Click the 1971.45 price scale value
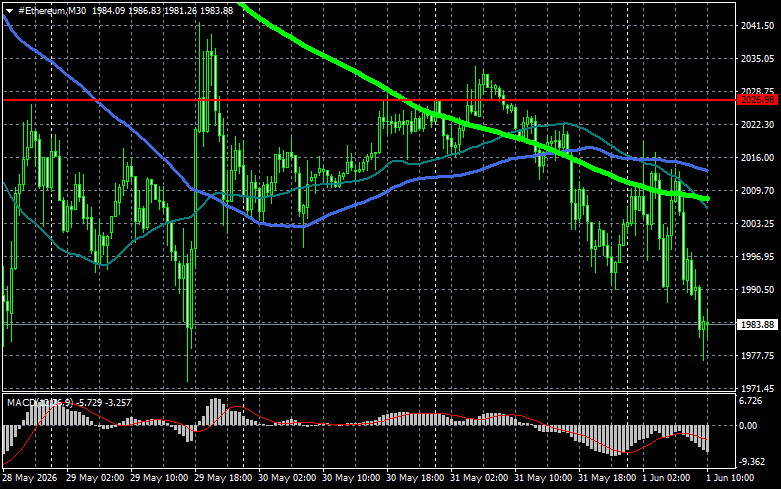Image resolution: width=781 pixels, height=489 pixels. [x=758, y=388]
